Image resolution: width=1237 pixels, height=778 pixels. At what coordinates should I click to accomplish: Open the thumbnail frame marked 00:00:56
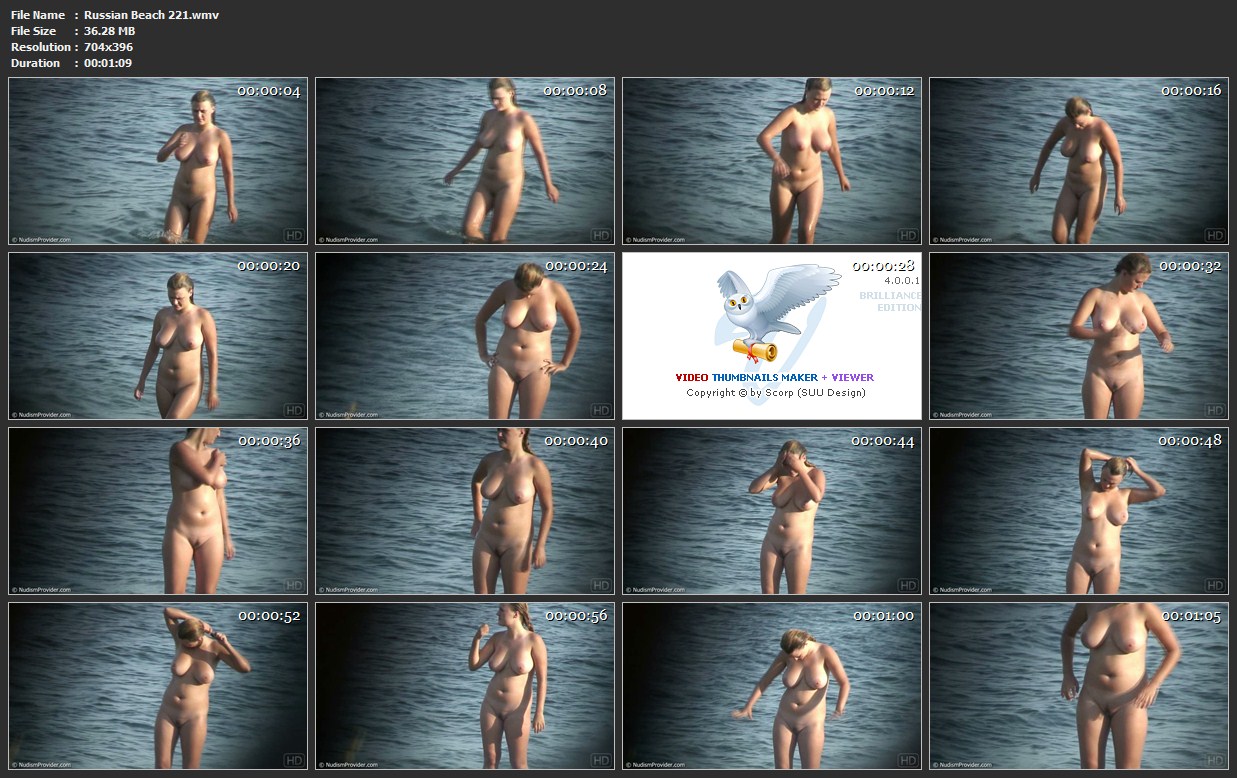[465, 686]
